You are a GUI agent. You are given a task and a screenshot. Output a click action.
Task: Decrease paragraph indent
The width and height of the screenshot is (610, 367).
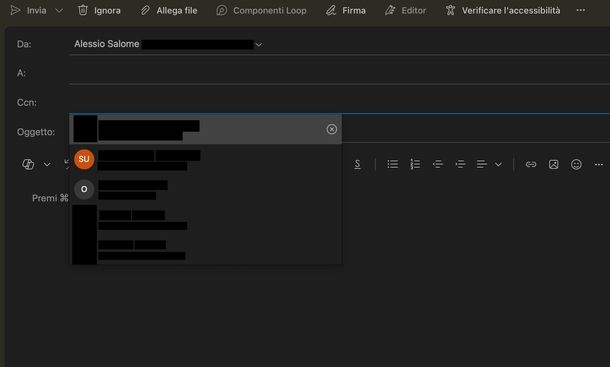[x=438, y=164]
